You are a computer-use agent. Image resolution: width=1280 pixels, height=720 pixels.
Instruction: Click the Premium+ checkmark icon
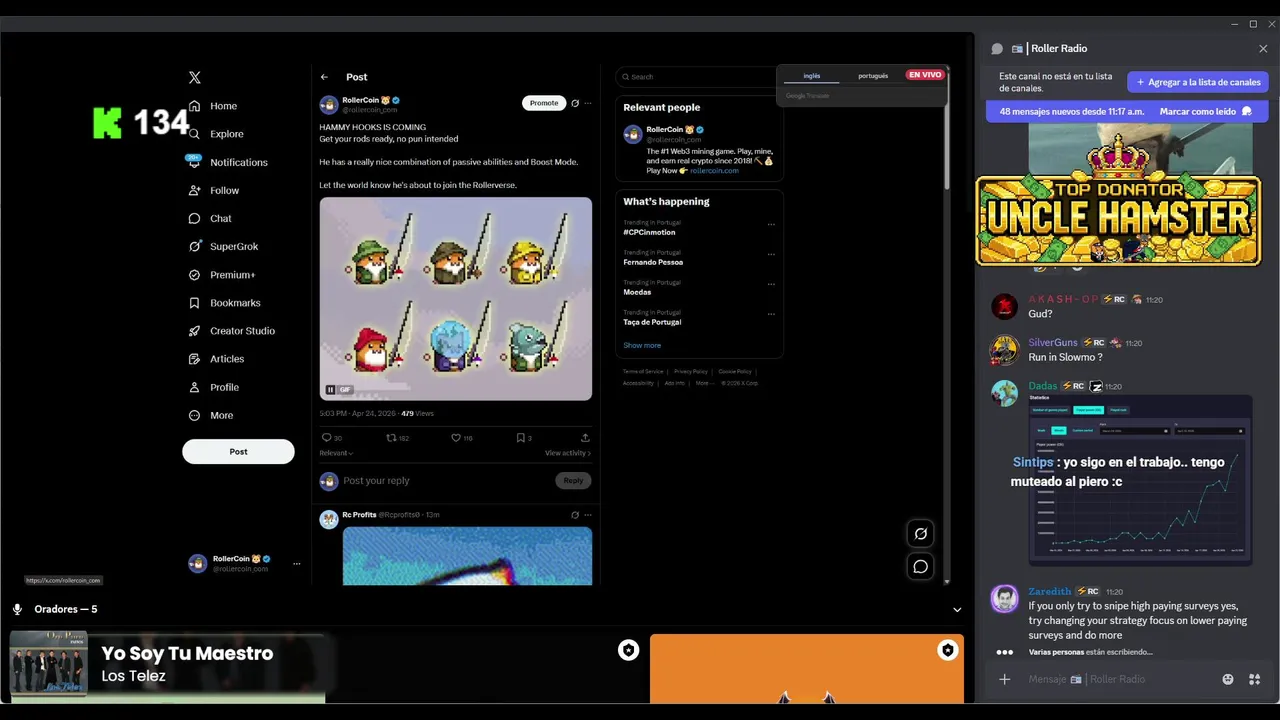[195, 275]
